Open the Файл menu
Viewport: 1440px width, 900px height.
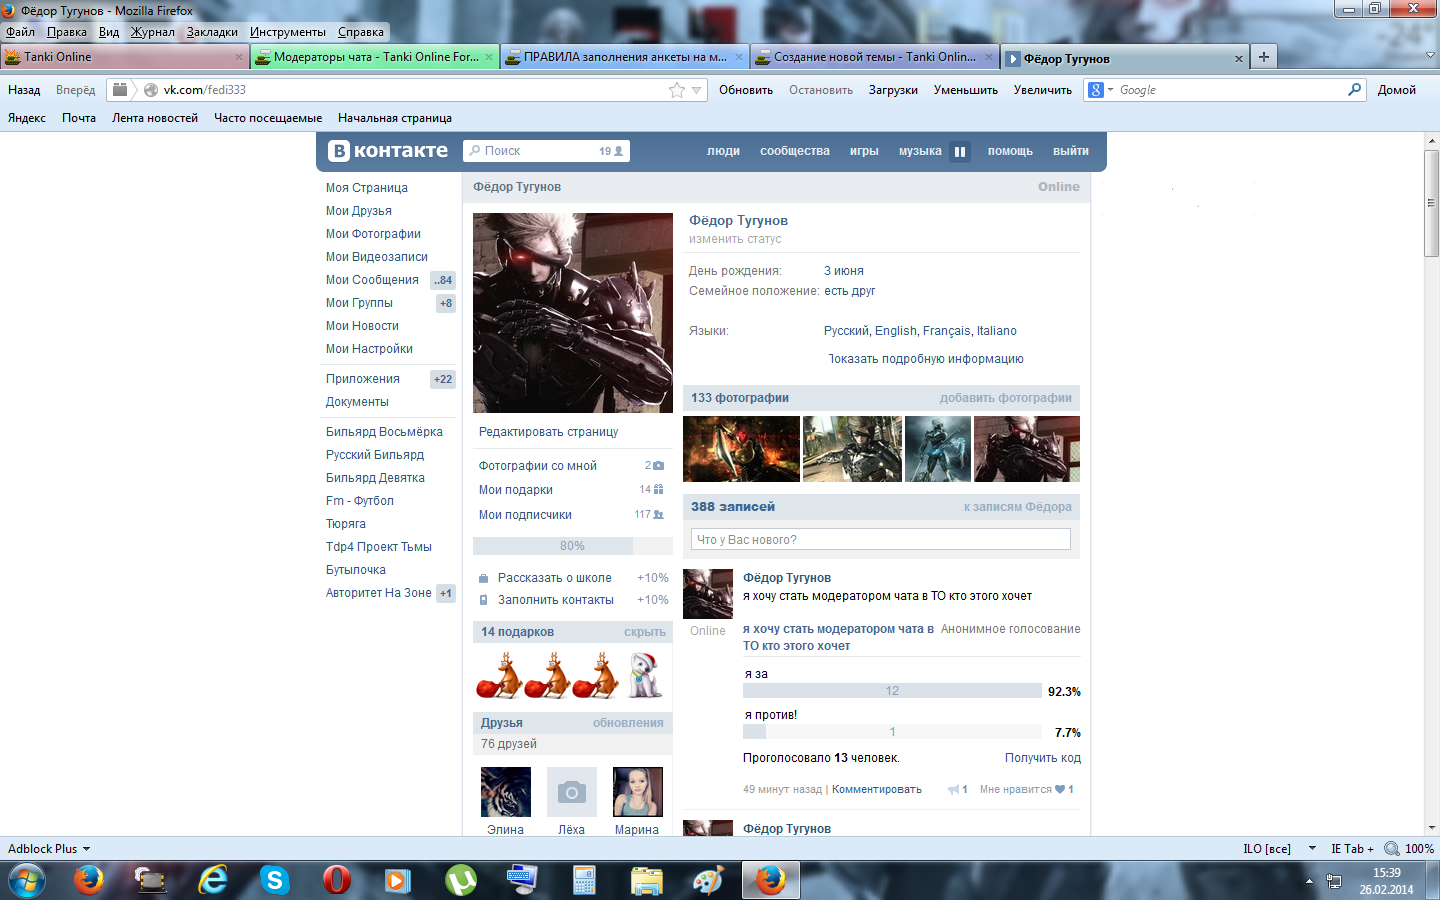[x=20, y=32]
